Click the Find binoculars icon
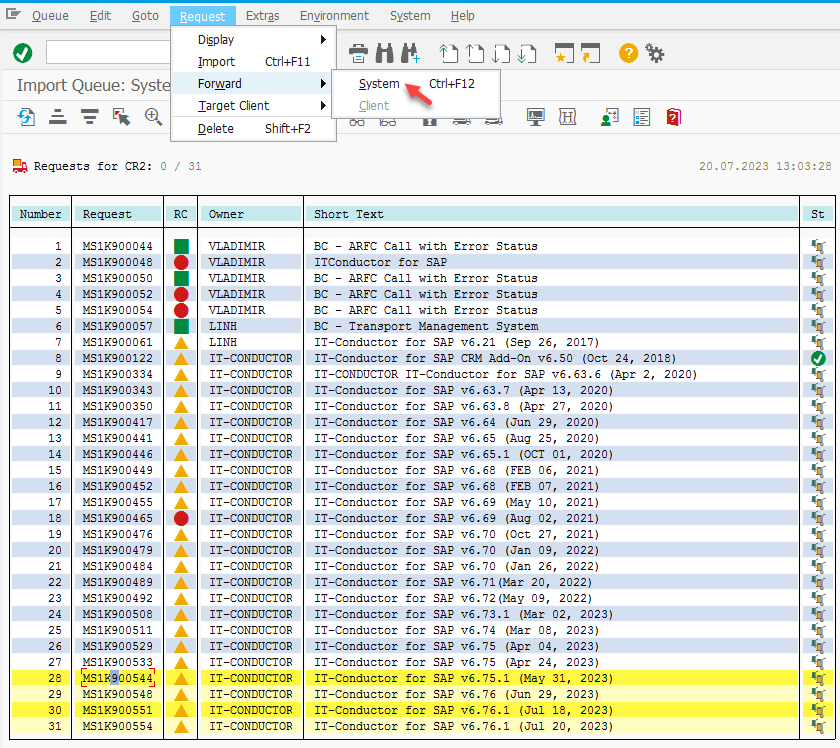Image resolution: width=840 pixels, height=748 pixels. pos(384,53)
